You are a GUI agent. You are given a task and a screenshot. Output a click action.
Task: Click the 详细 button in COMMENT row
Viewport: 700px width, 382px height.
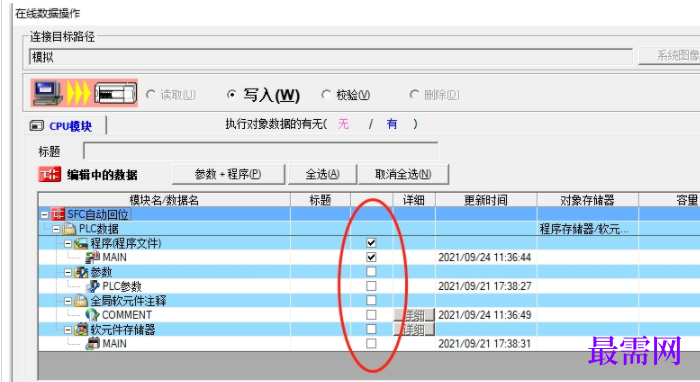pos(414,315)
